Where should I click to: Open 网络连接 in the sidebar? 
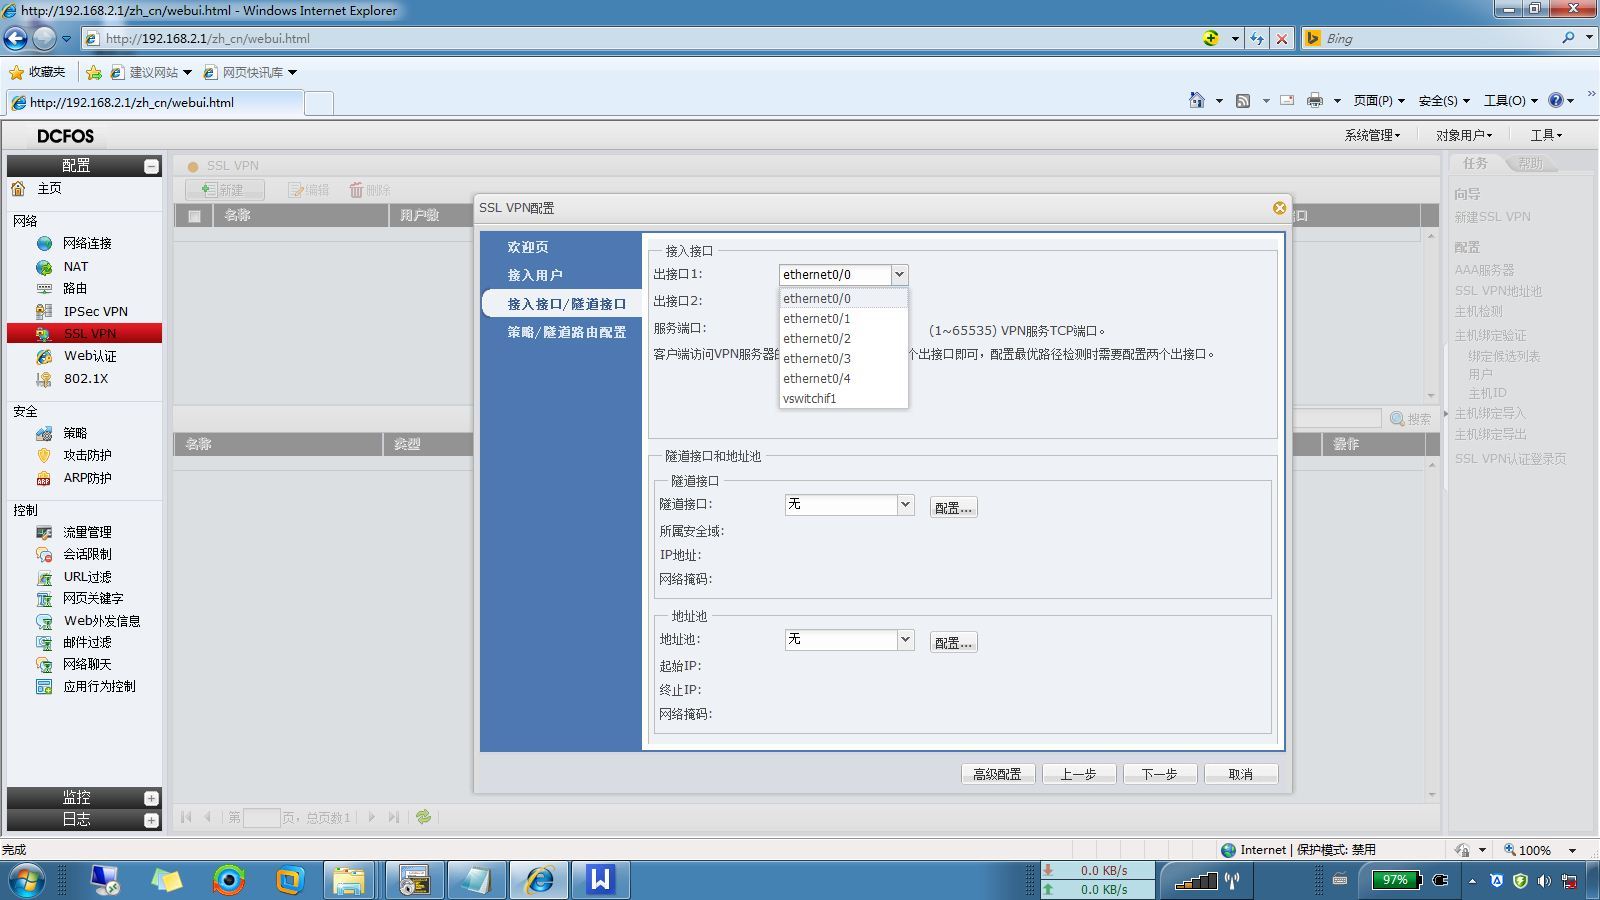[87, 243]
